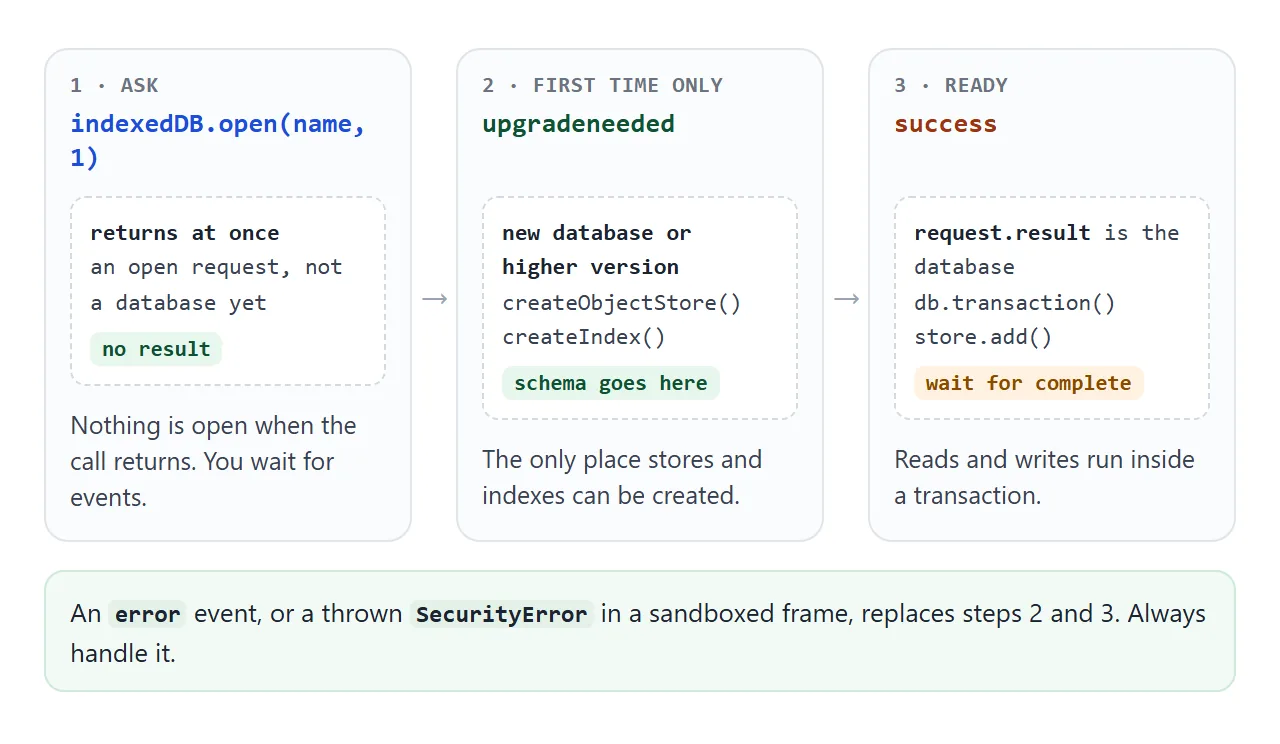Image resolution: width=1280 pixels, height=744 pixels.
Task: Click the "store.add()" code line
Action: pyautogui.click(x=983, y=337)
